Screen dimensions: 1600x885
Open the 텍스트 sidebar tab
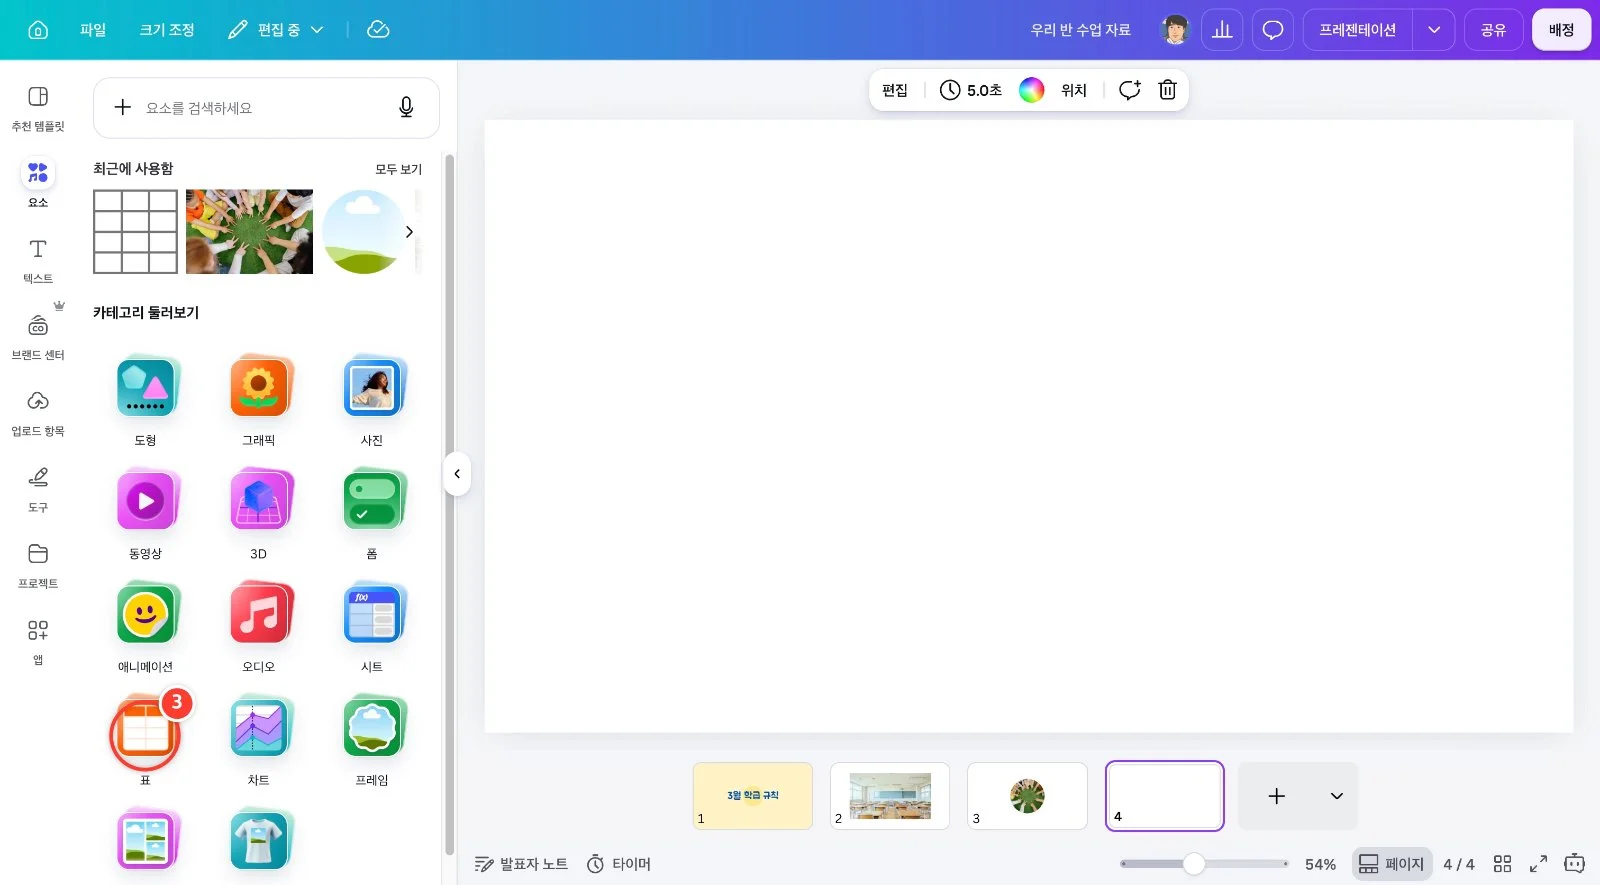pos(38,261)
